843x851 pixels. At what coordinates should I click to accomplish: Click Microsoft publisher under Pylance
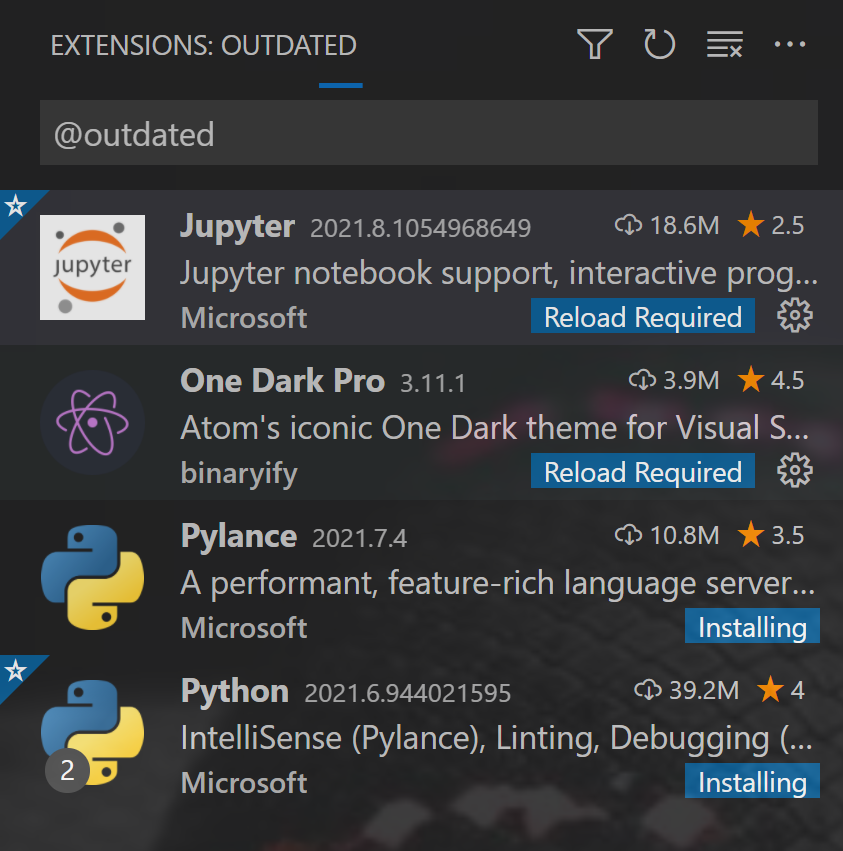[x=243, y=627]
